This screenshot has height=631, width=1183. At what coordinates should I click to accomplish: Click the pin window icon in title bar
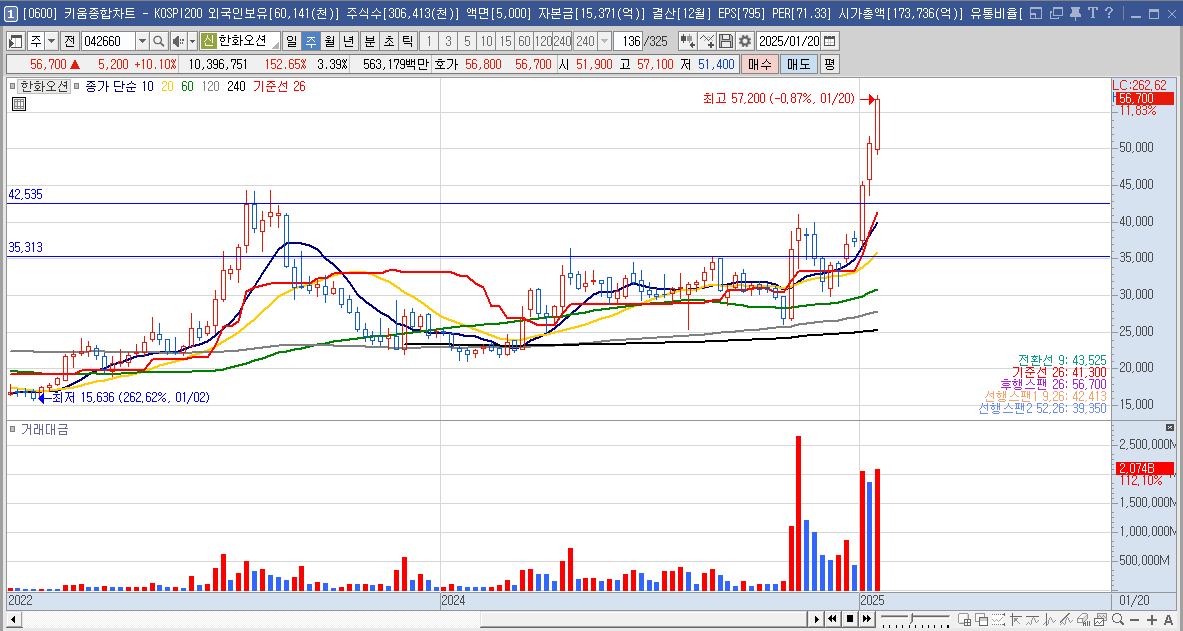pos(1075,13)
